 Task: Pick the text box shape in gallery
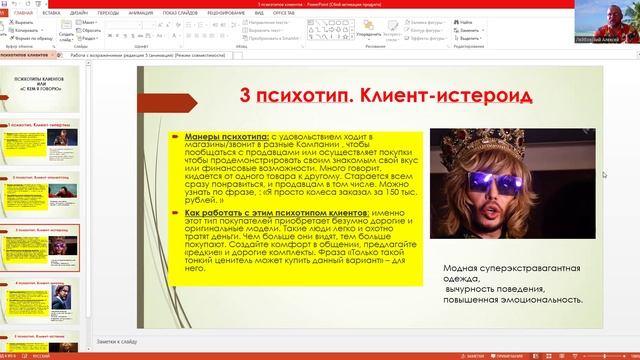pos(311,22)
